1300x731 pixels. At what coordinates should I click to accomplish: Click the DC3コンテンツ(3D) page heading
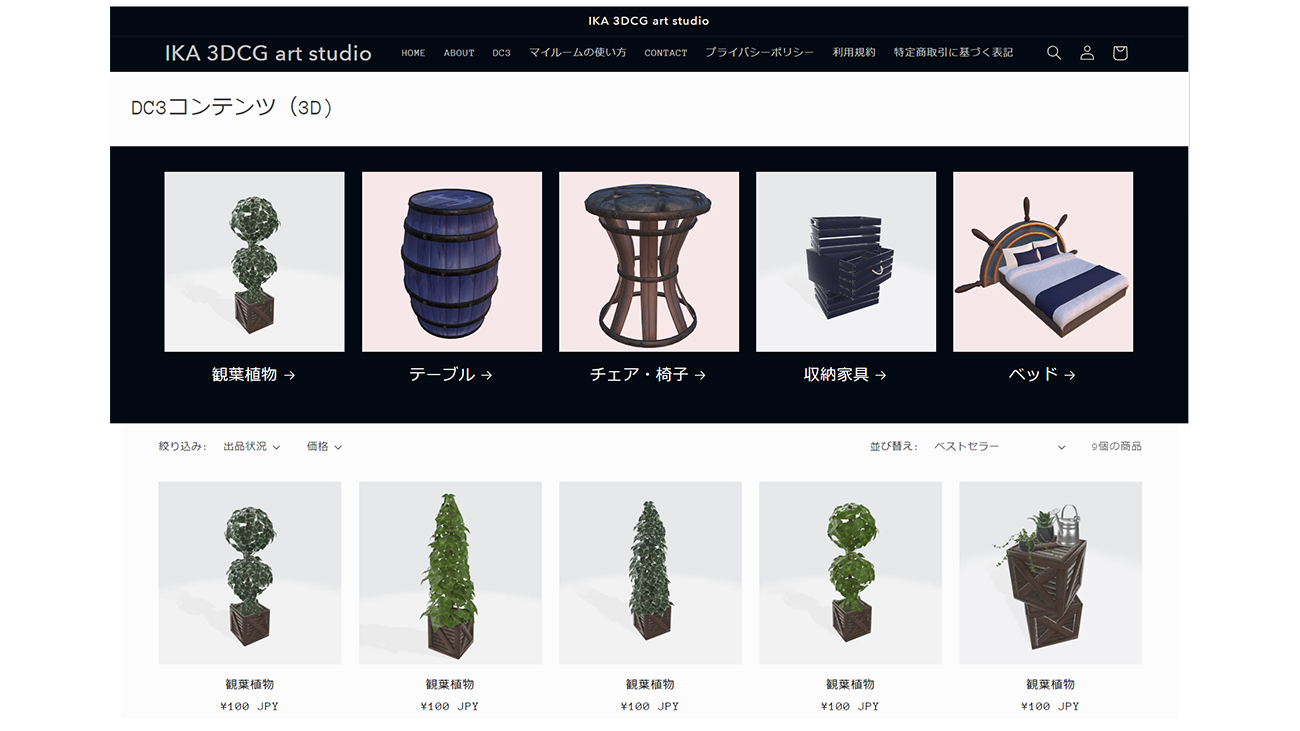[x=231, y=108]
